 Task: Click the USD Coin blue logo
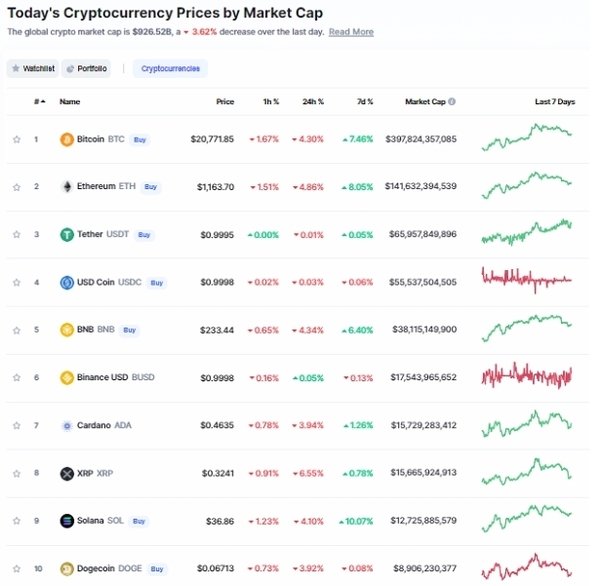[x=67, y=282]
